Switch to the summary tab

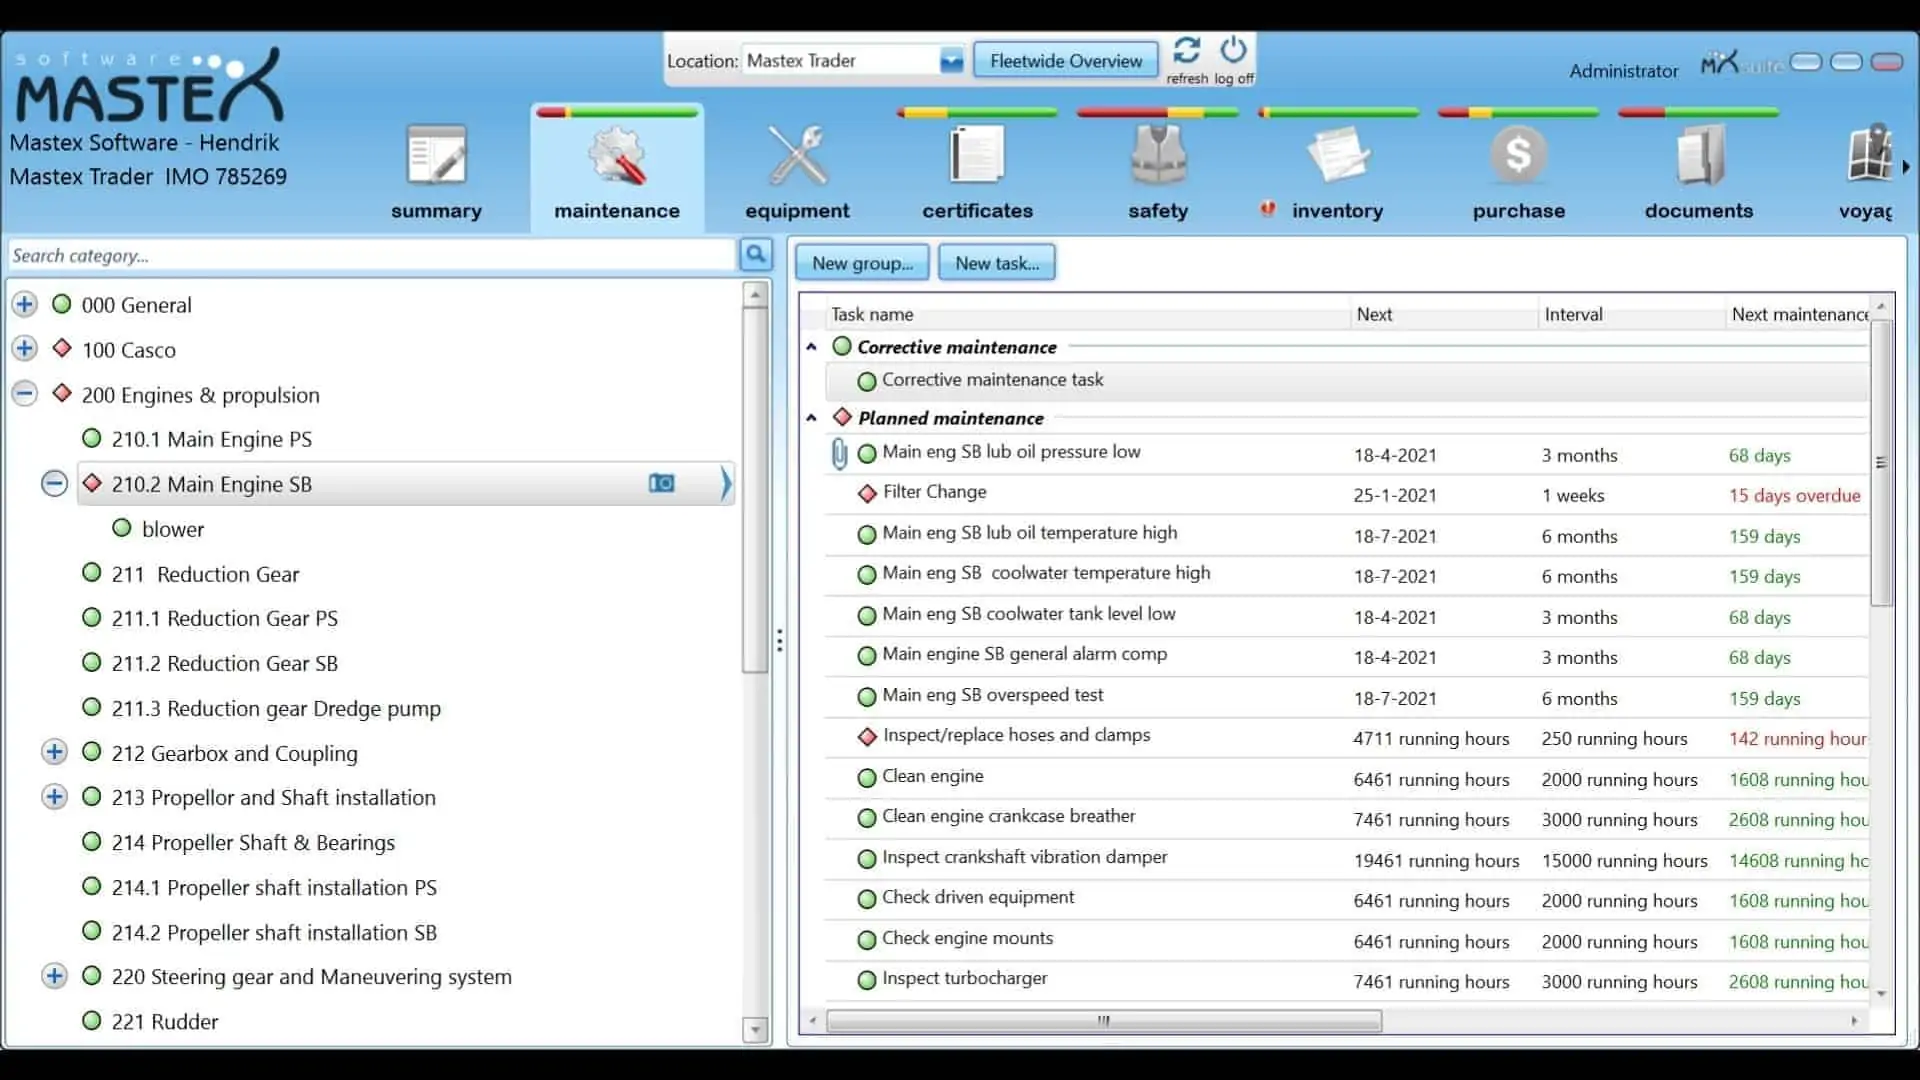point(436,170)
